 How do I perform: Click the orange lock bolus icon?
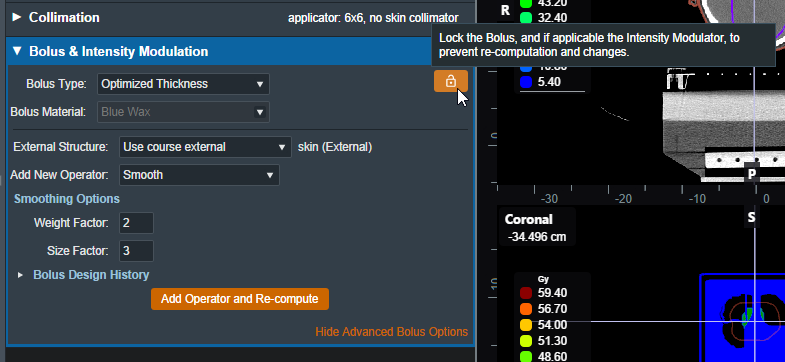click(x=451, y=81)
